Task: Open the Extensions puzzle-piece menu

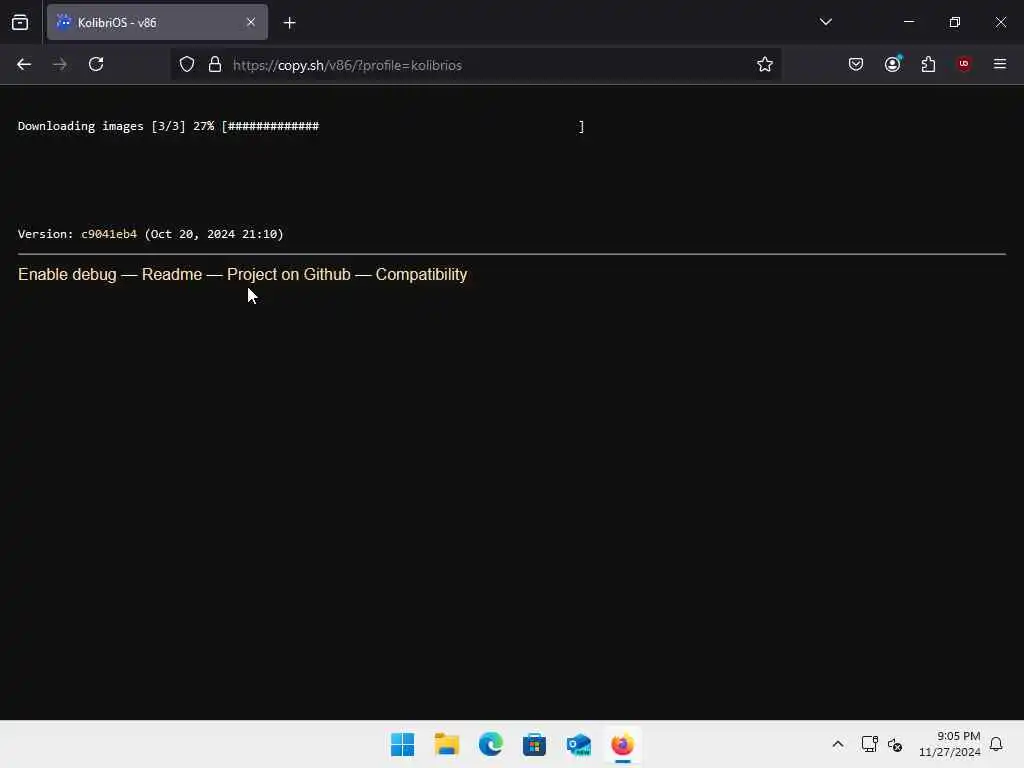Action: coord(928,64)
